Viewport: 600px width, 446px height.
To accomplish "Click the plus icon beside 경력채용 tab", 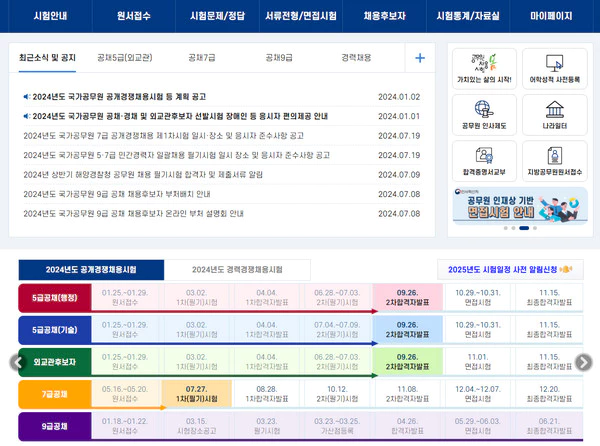I will coord(420,58).
